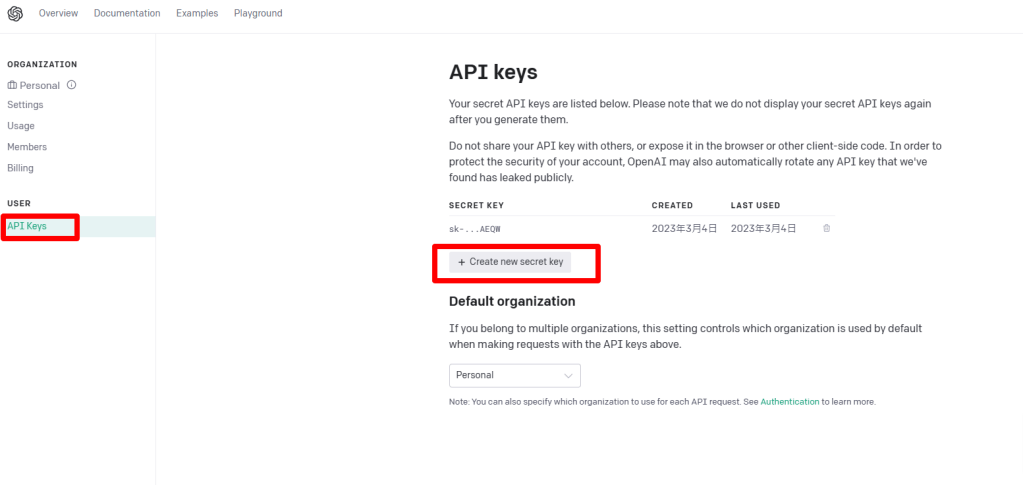
Task: Click the sk-...AEQW secret key entry
Action: click(x=475, y=229)
